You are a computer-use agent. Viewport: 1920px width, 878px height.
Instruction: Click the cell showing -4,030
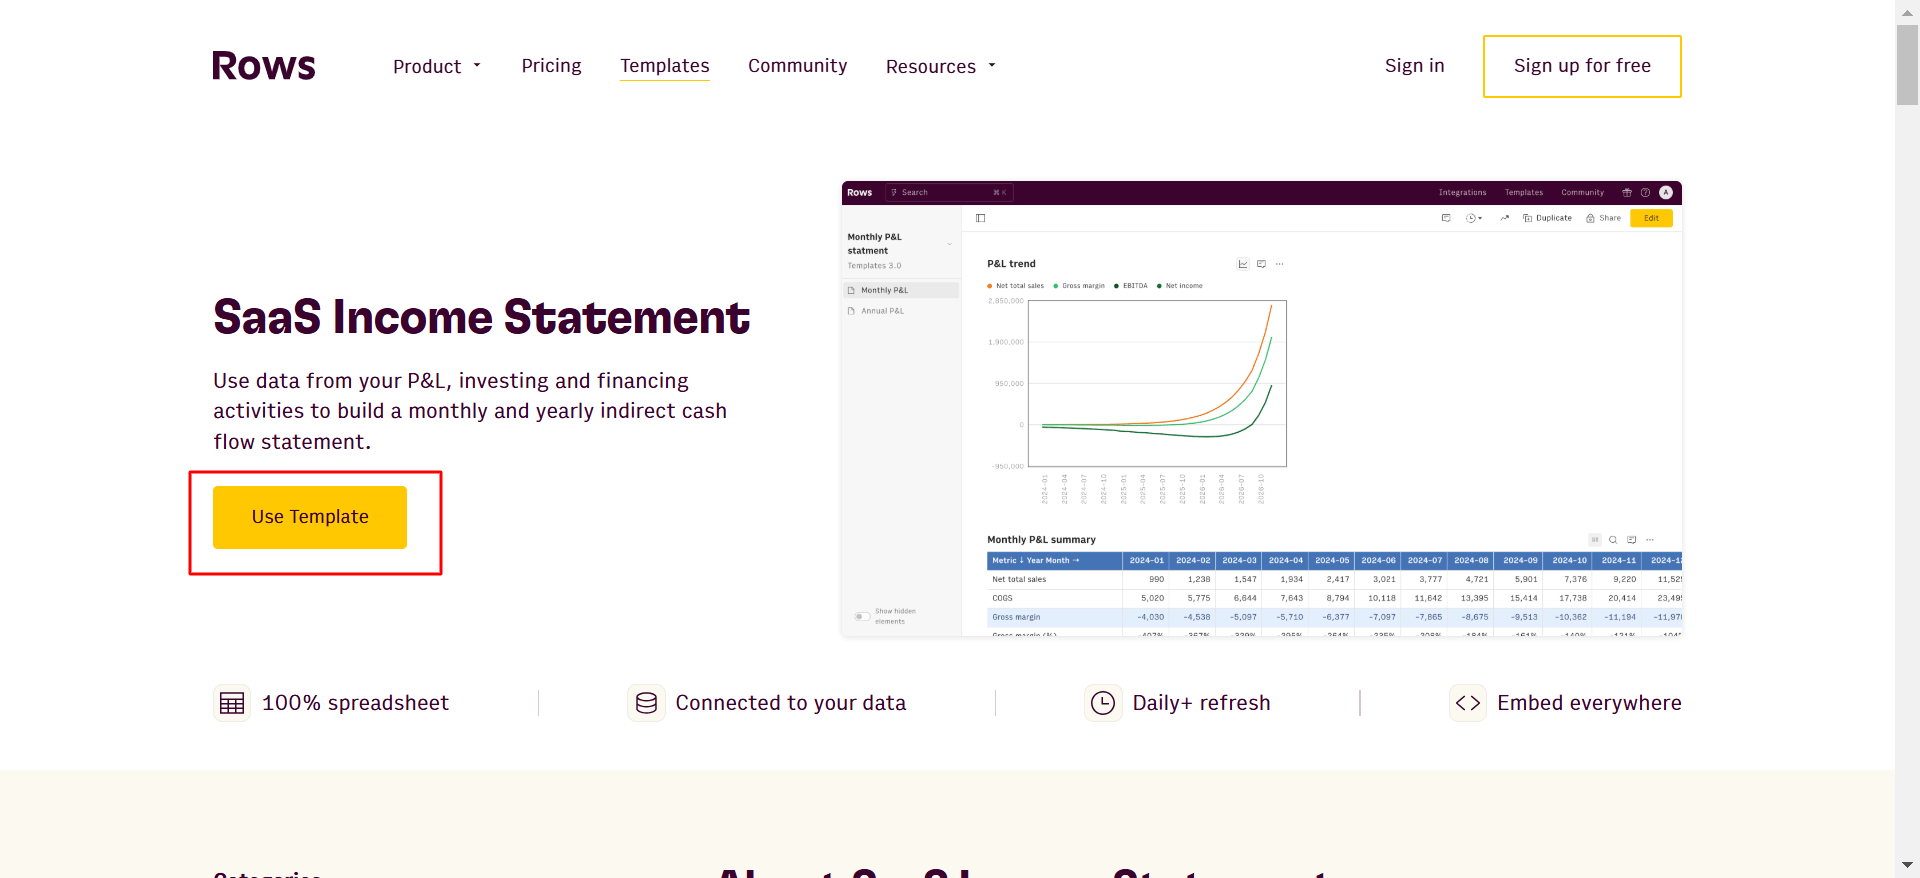pos(1146,617)
